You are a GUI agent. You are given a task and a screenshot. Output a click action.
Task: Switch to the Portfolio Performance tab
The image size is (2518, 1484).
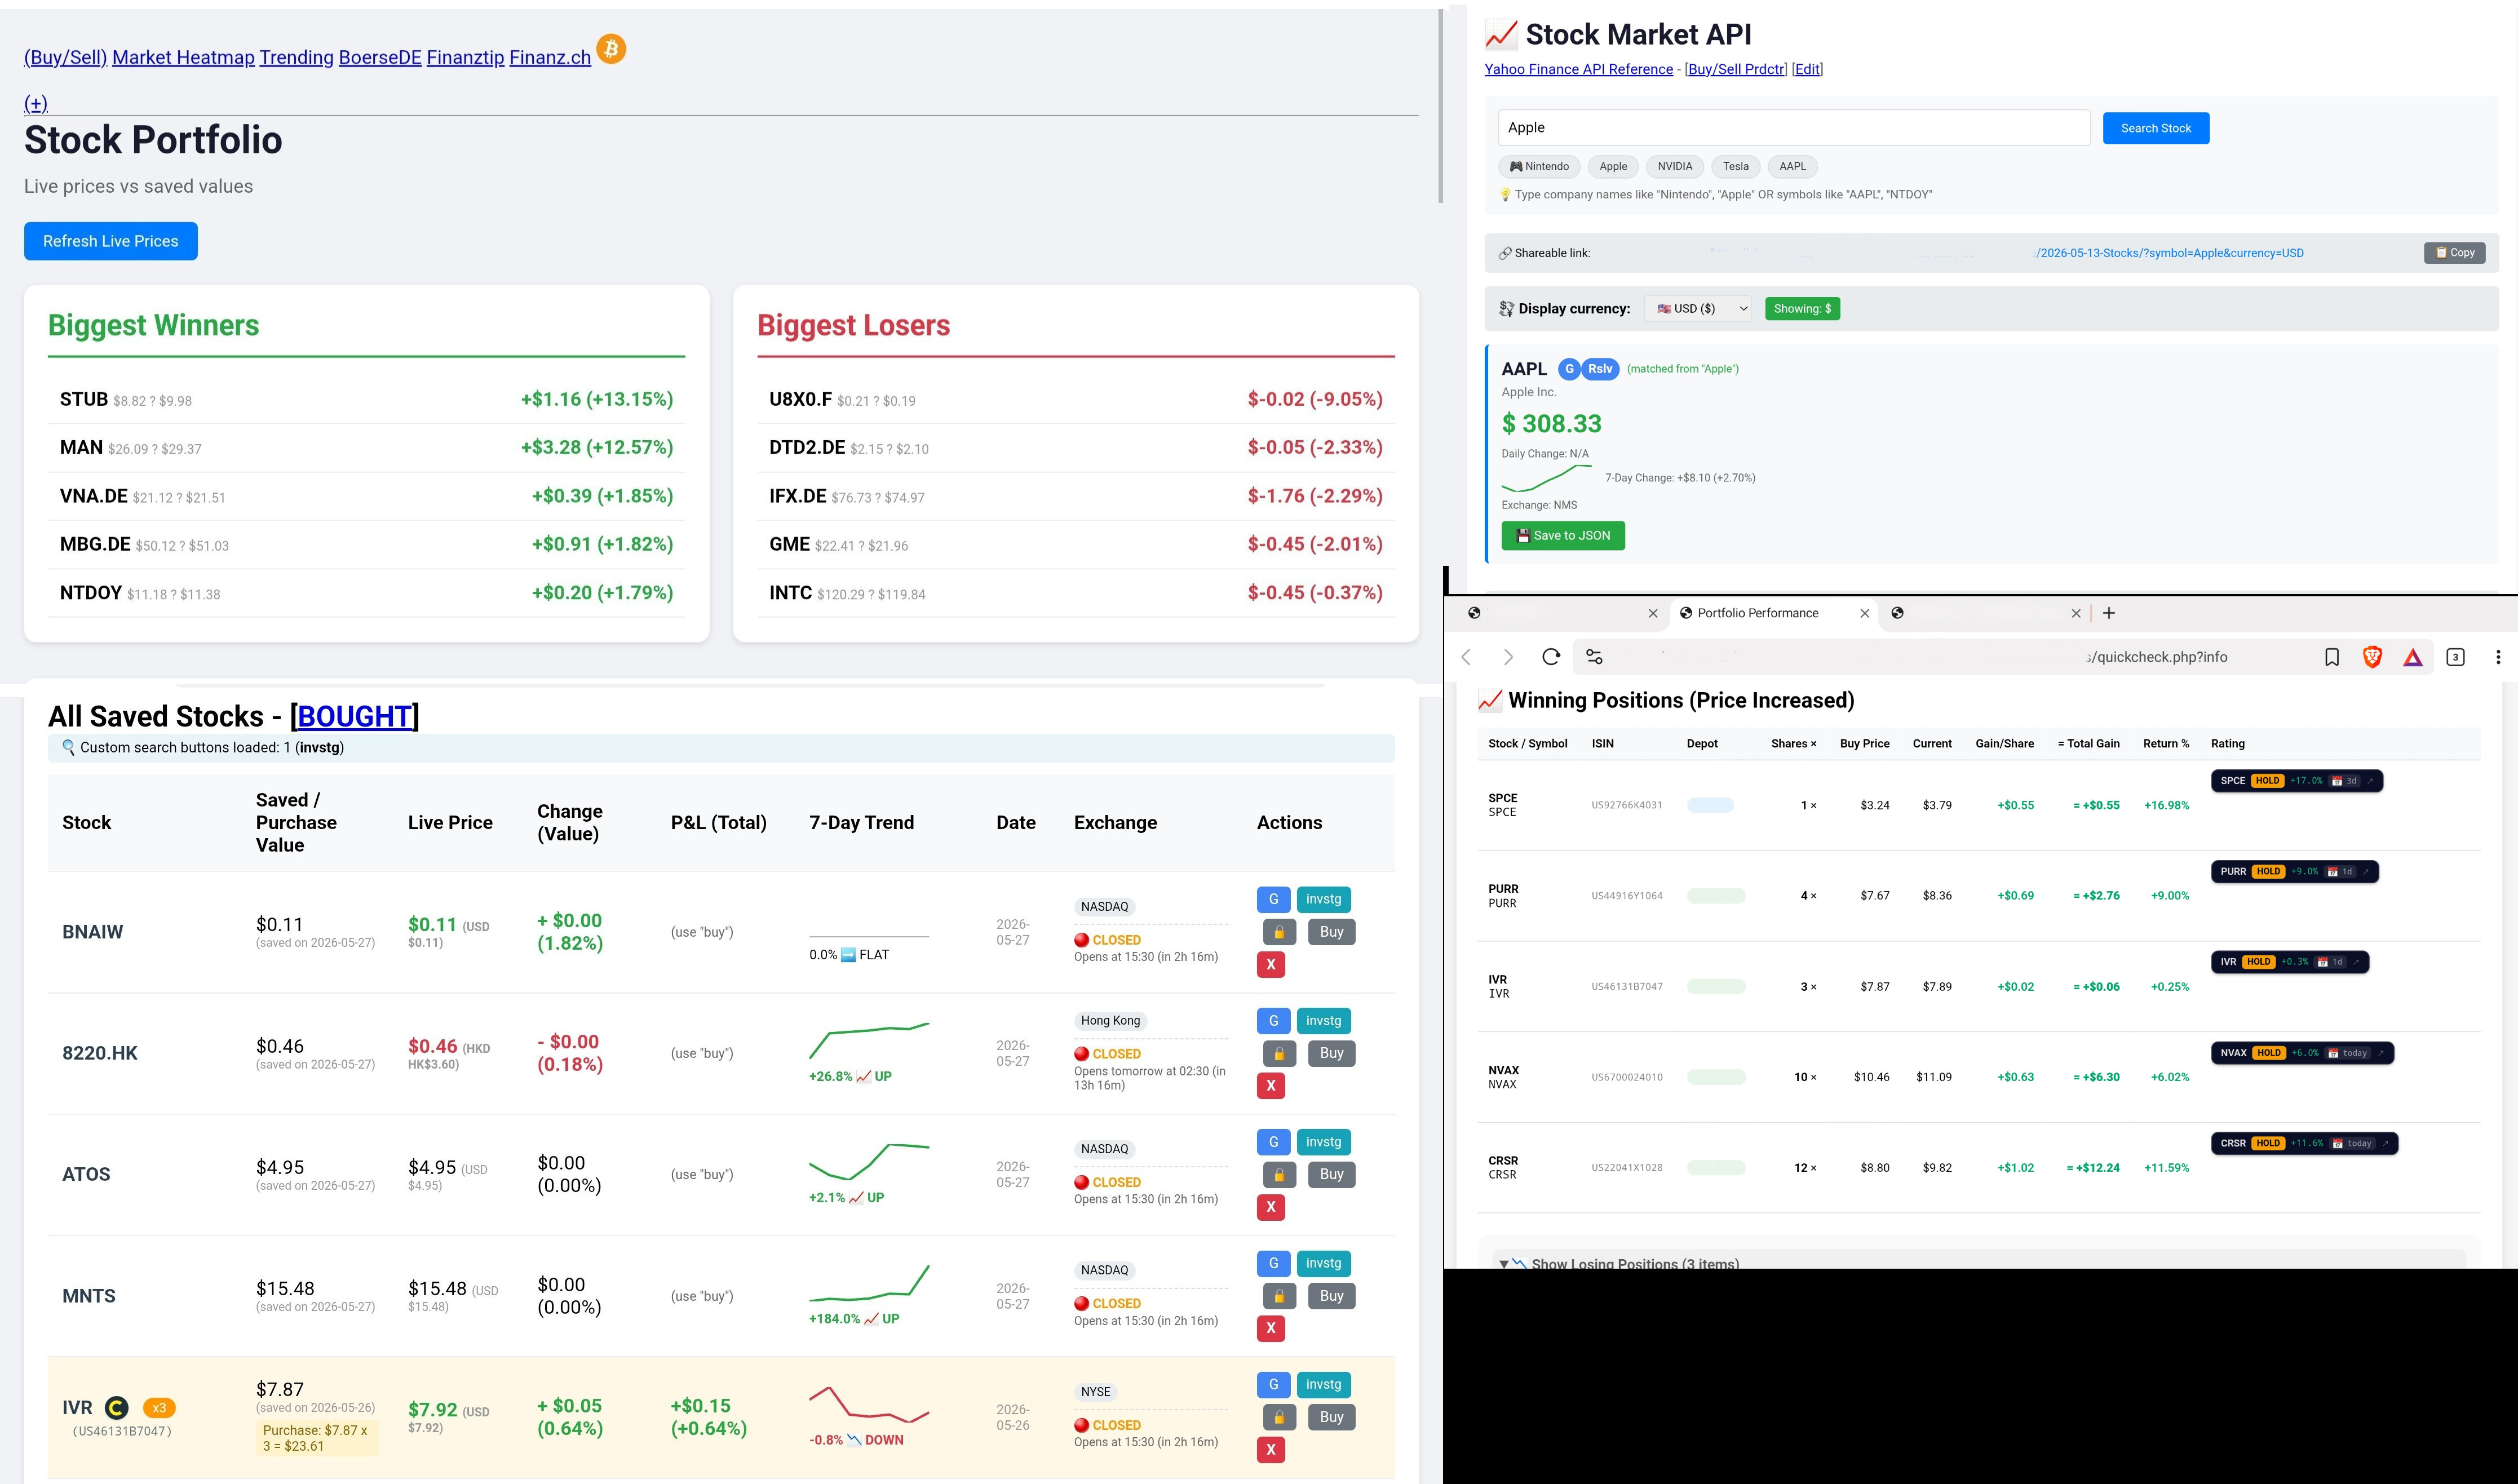[x=1773, y=613]
